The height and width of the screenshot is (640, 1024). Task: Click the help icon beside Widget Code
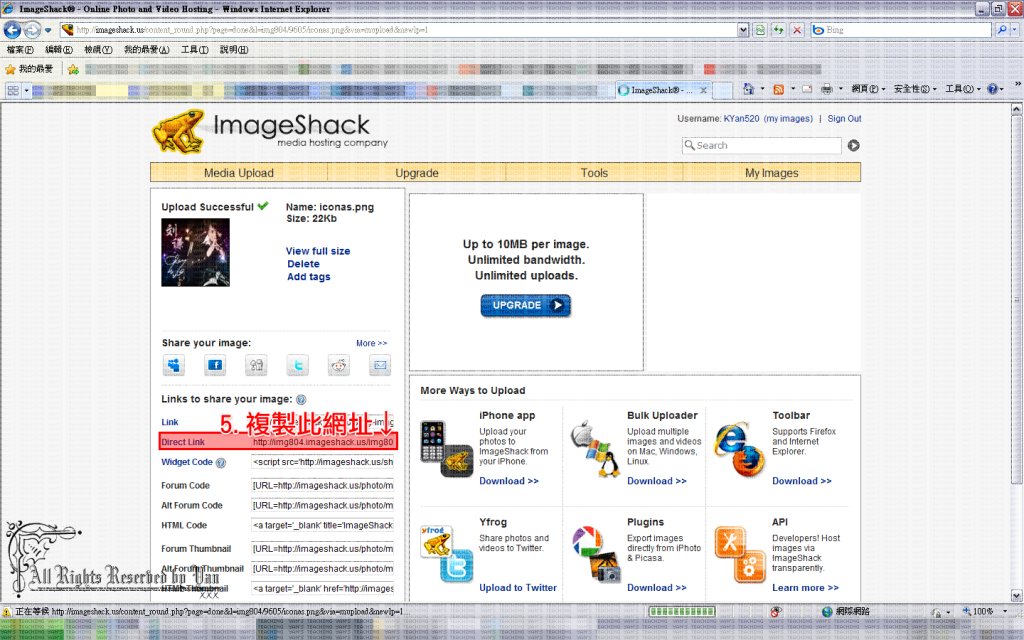pyautogui.click(x=221, y=463)
